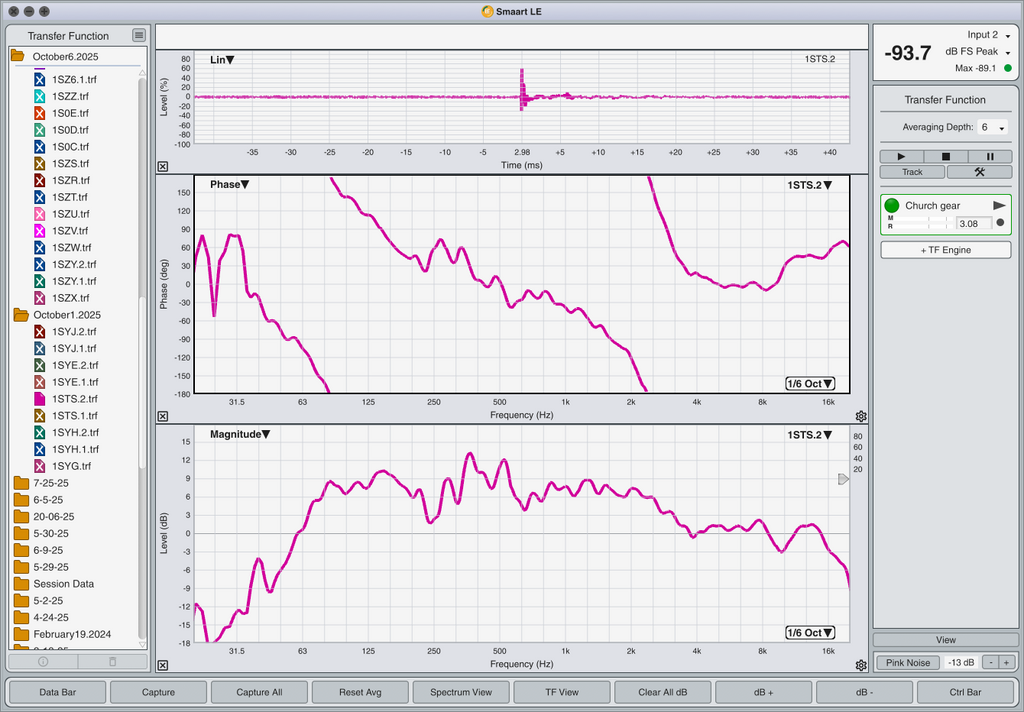Close the impulse response plot pane
Screen dimensions: 1024x712
pyautogui.click(x=163, y=167)
